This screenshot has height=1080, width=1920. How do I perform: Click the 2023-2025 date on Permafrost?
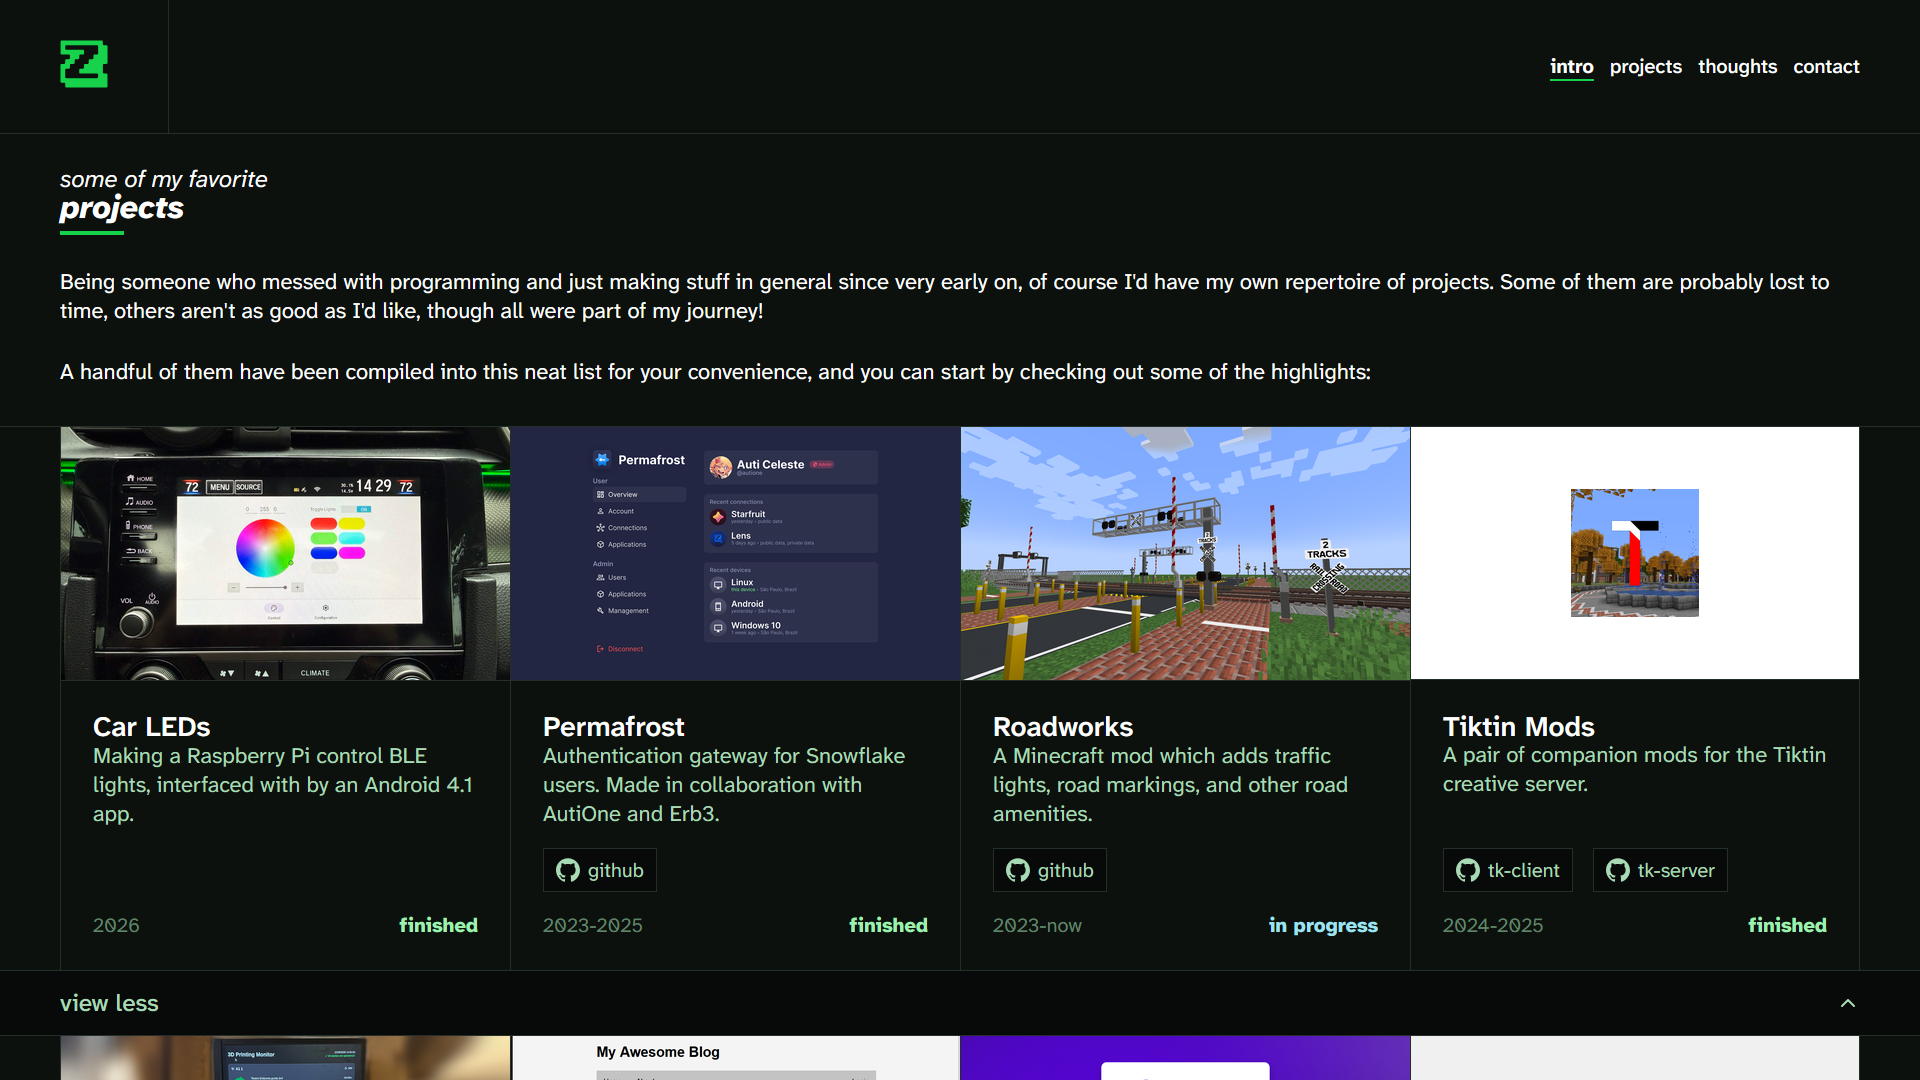pos(593,926)
